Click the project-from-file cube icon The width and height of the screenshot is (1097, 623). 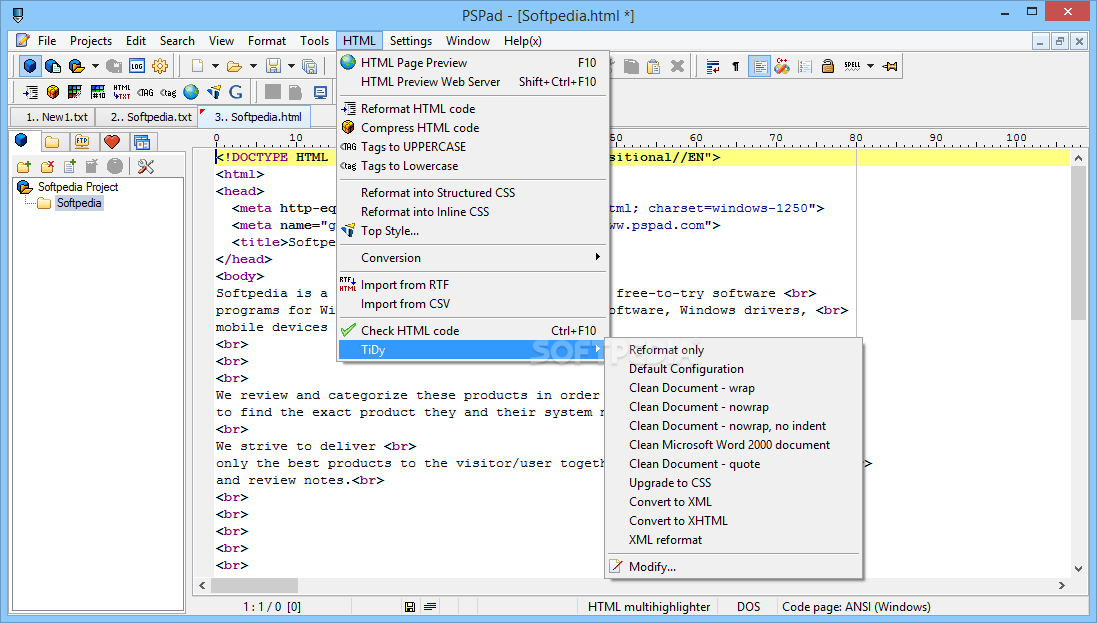pyautogui.click(x=53, y=66)
